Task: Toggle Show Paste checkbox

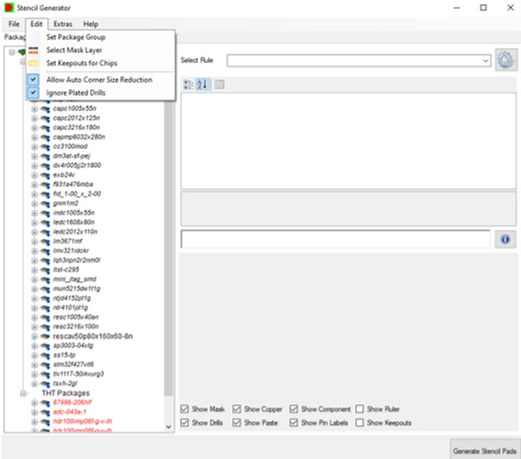Action: pyautogui.click(x=237, y=423)
